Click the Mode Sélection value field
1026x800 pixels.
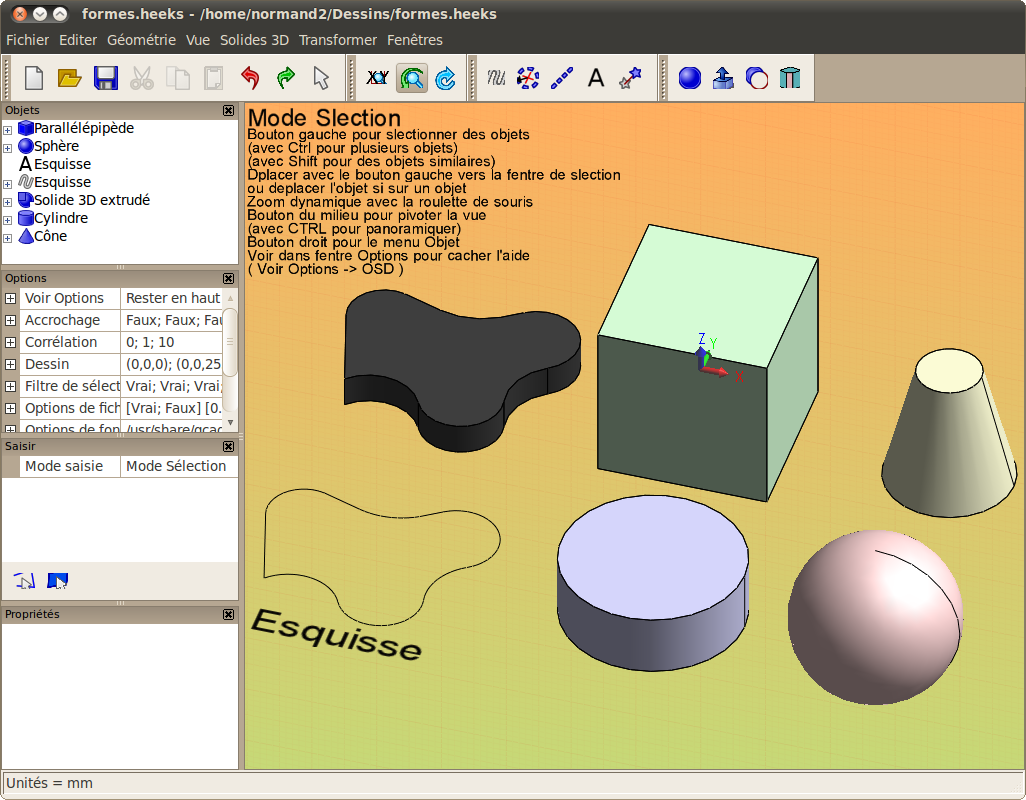pyautogui.click(x=179, y=466)
